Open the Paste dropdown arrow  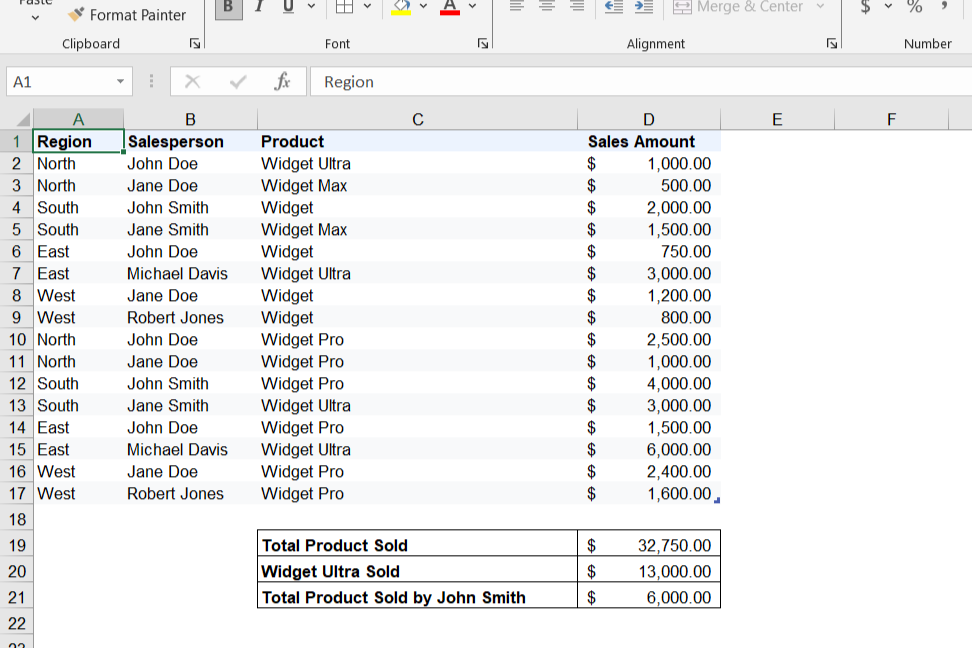click(35, 18)
